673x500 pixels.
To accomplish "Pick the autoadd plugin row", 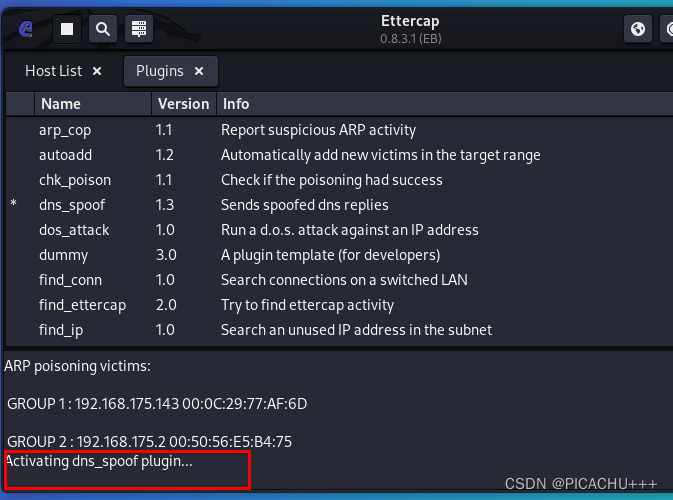I will [65, 155].
